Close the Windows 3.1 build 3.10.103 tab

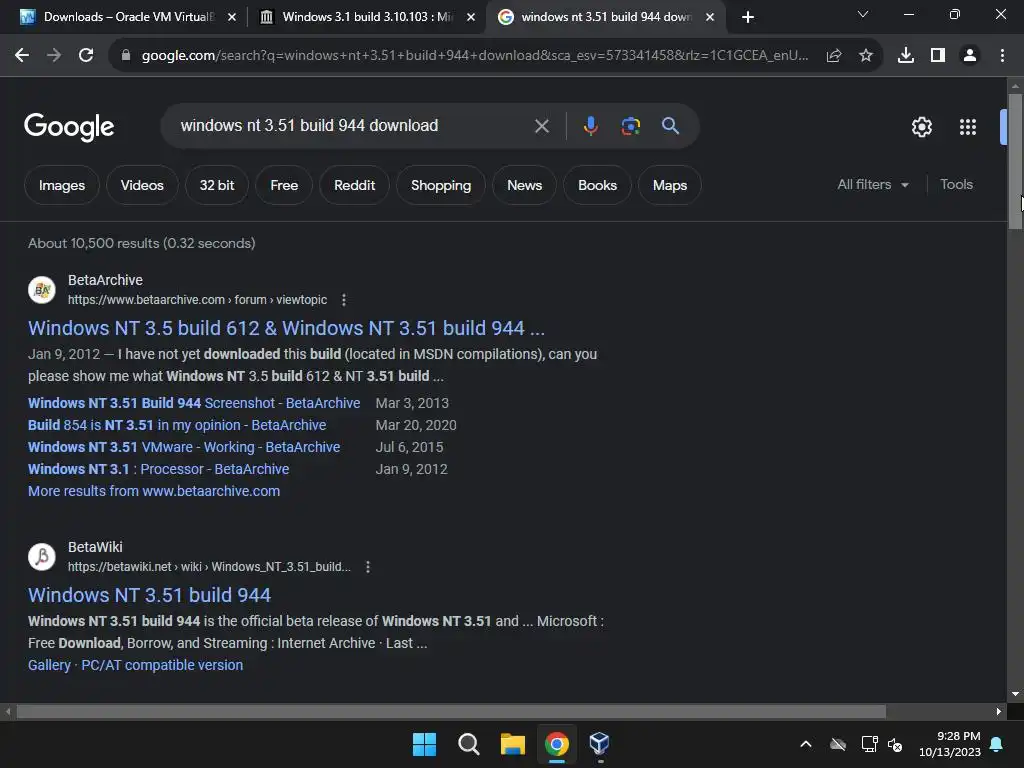pyautogui.click(x=471, y=17)
